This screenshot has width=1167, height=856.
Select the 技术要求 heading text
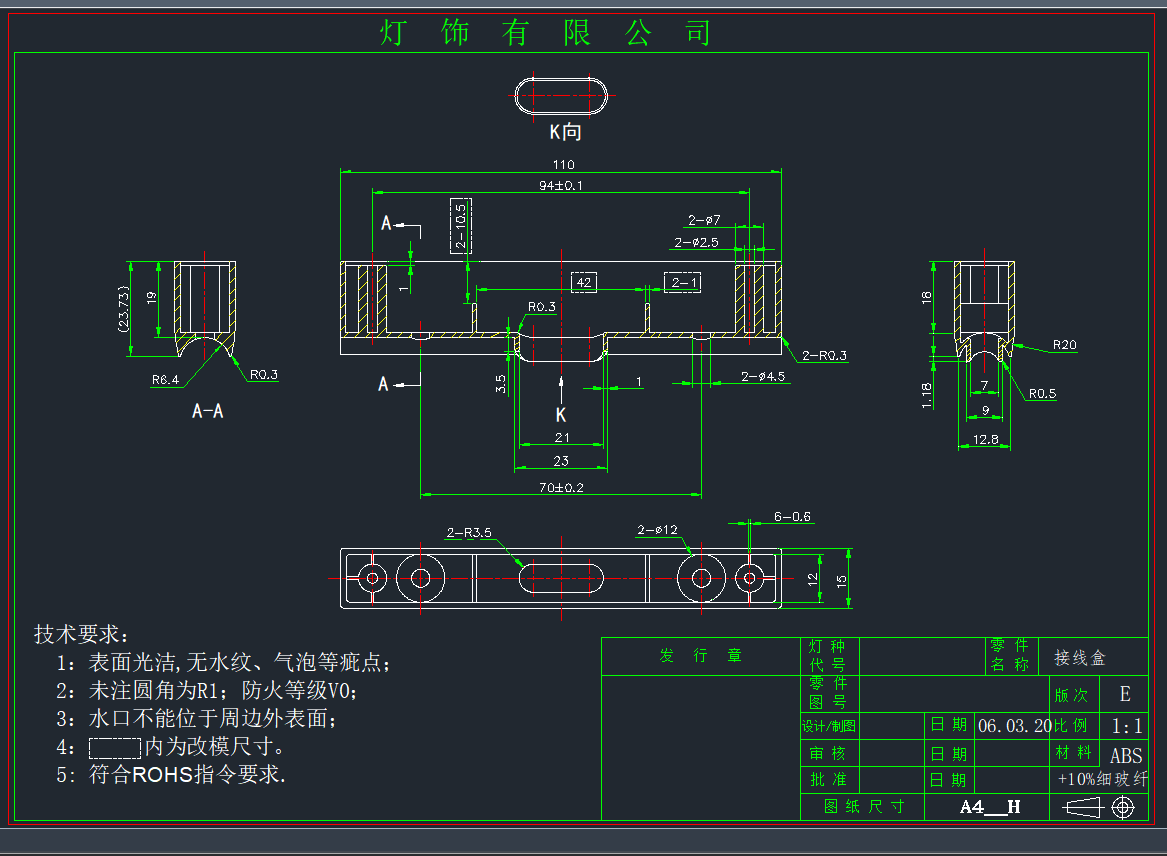tap(81, 634)
